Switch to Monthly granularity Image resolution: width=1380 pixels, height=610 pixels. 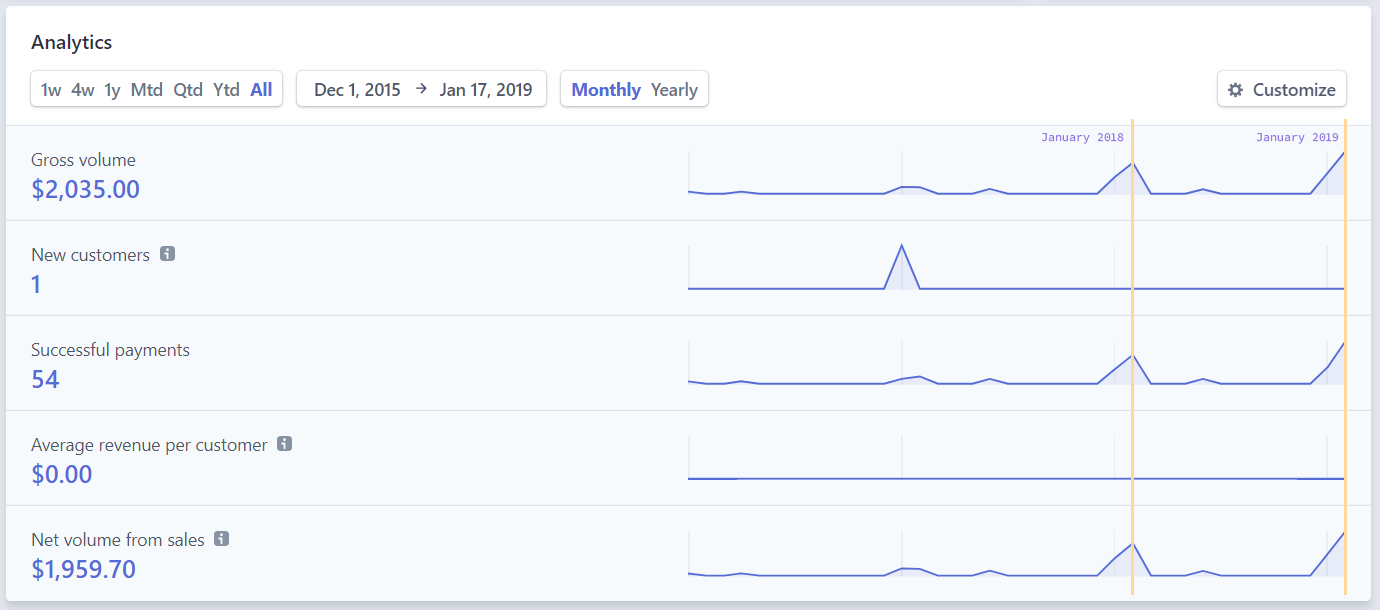click(606, 90)
